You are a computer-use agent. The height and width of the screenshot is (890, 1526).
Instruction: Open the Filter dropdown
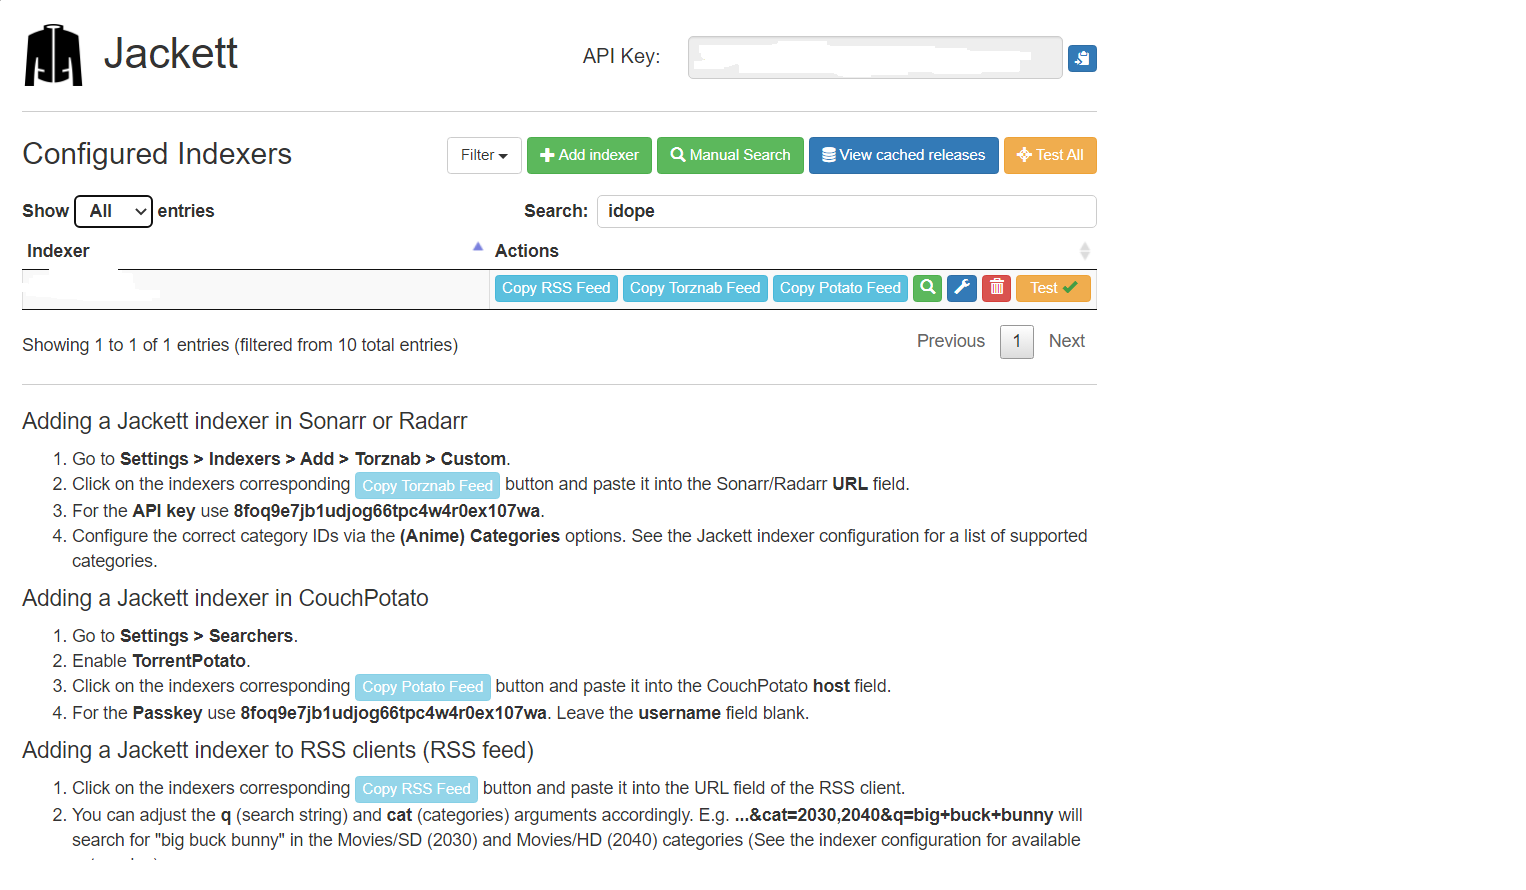[x=484, y=155]
